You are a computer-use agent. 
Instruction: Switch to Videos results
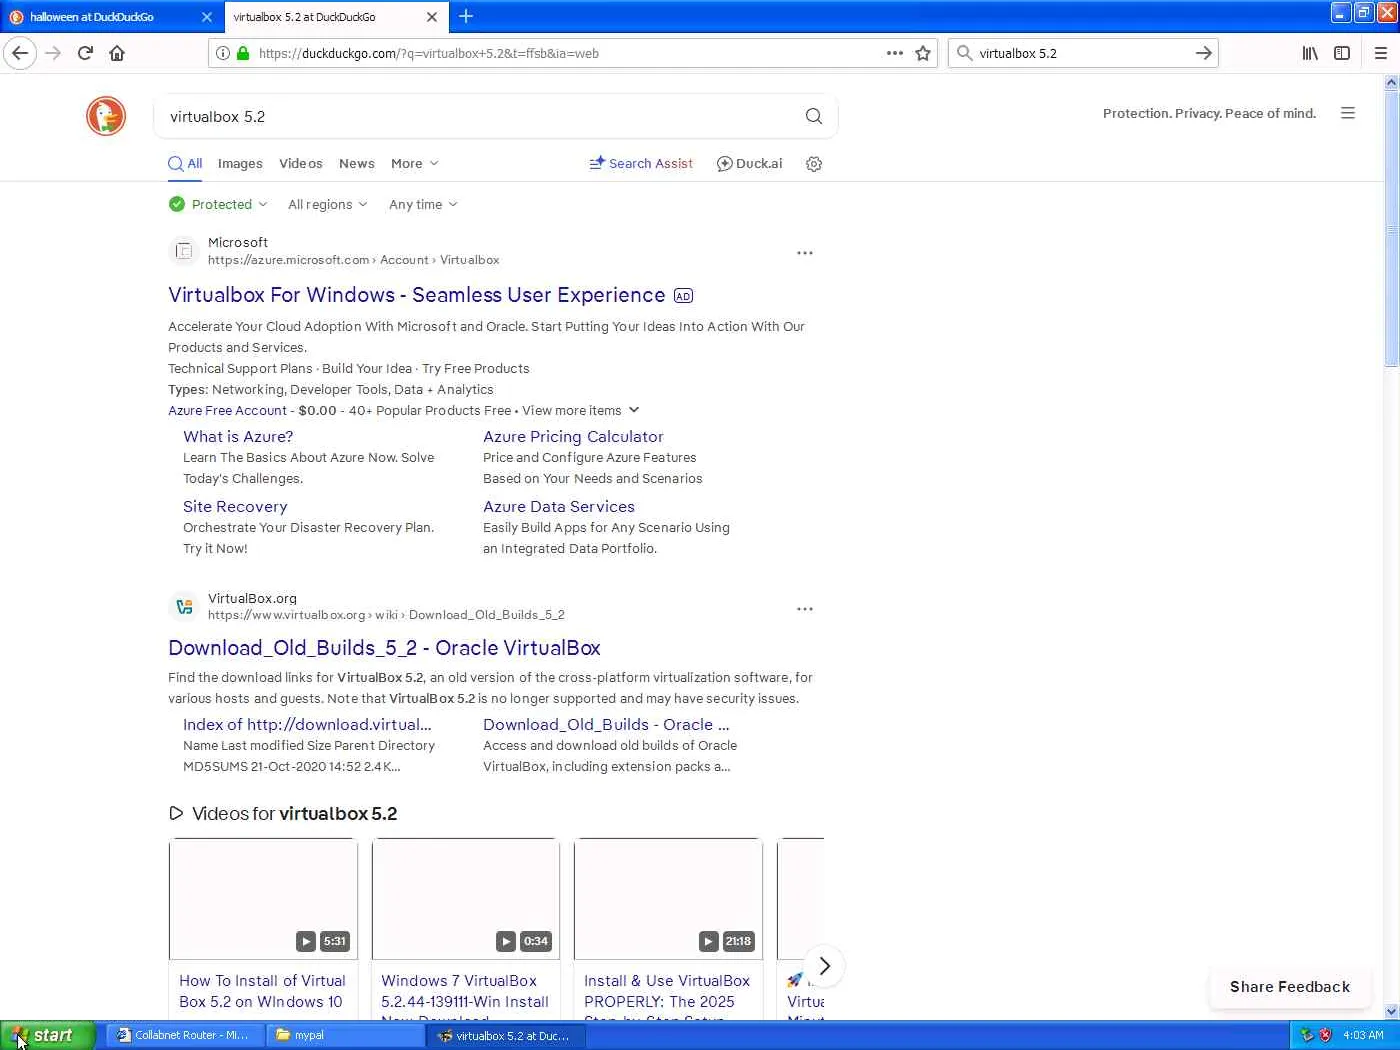[301, 164]
